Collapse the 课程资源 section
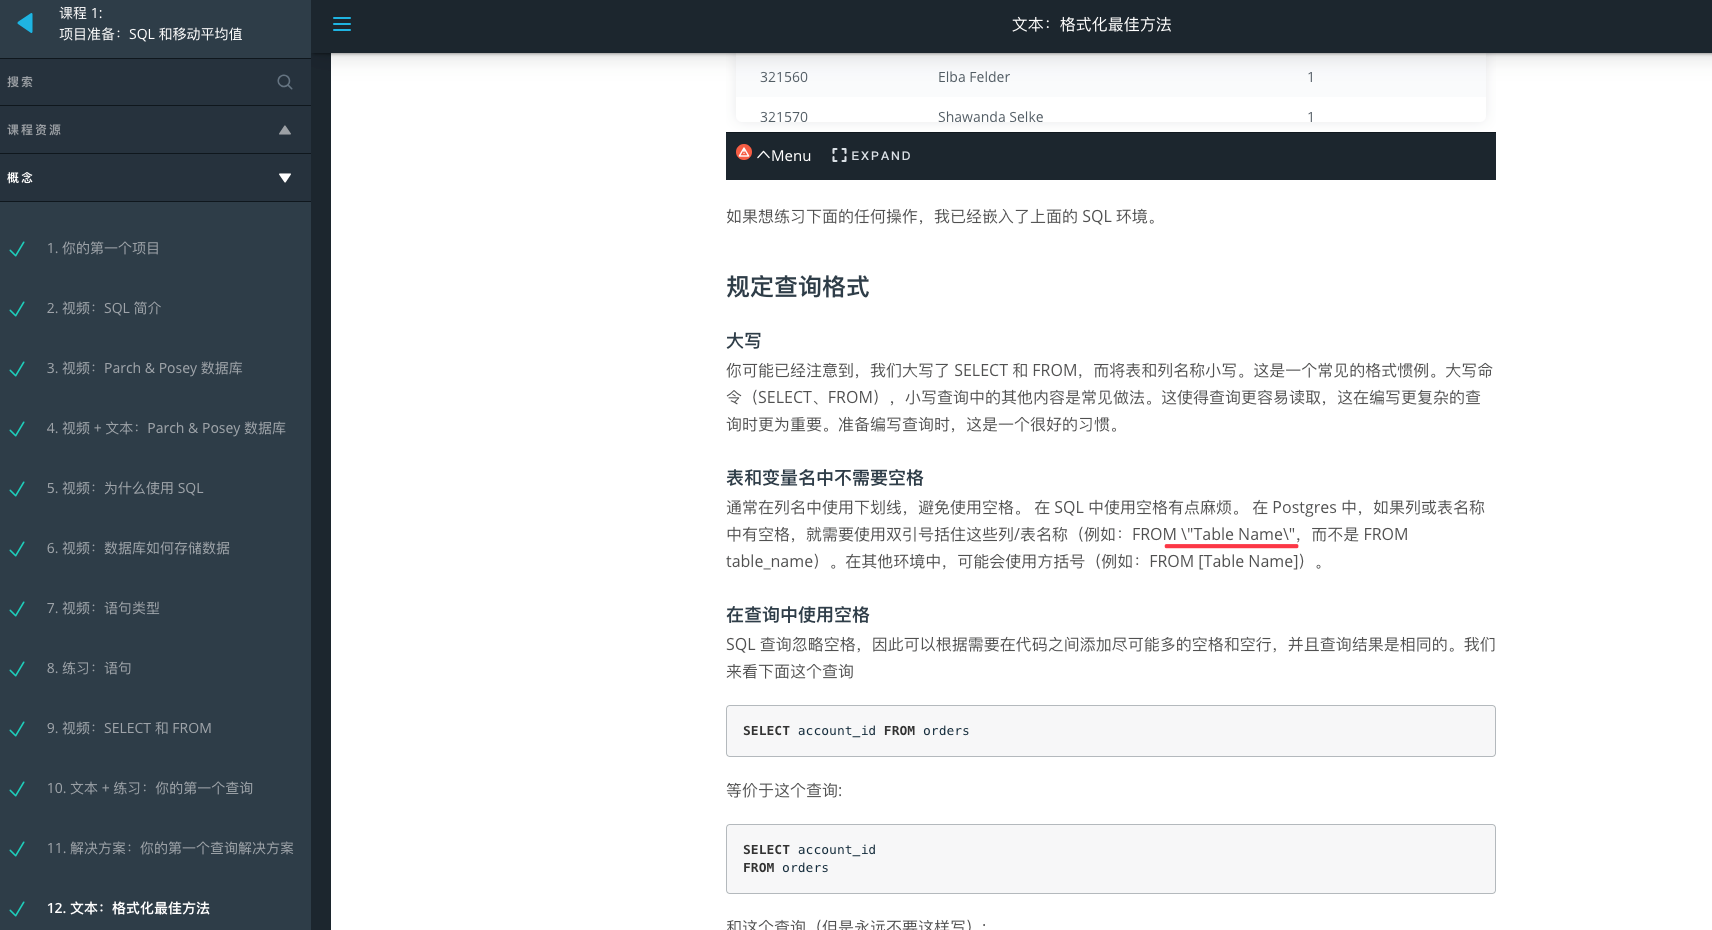Viewport: 1712px width, 930px height. click(284, 129)
